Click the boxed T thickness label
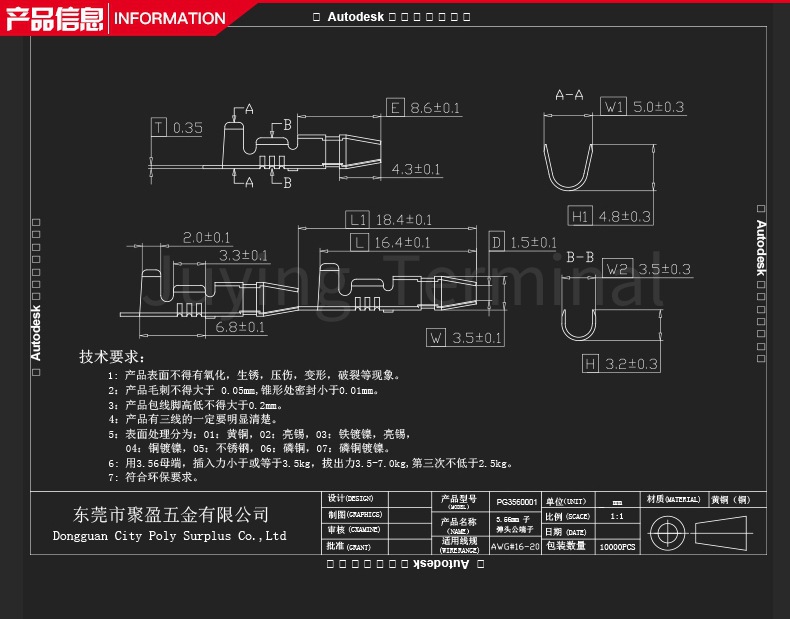Viewport: 790px width, 619px height. coord(159,127)
